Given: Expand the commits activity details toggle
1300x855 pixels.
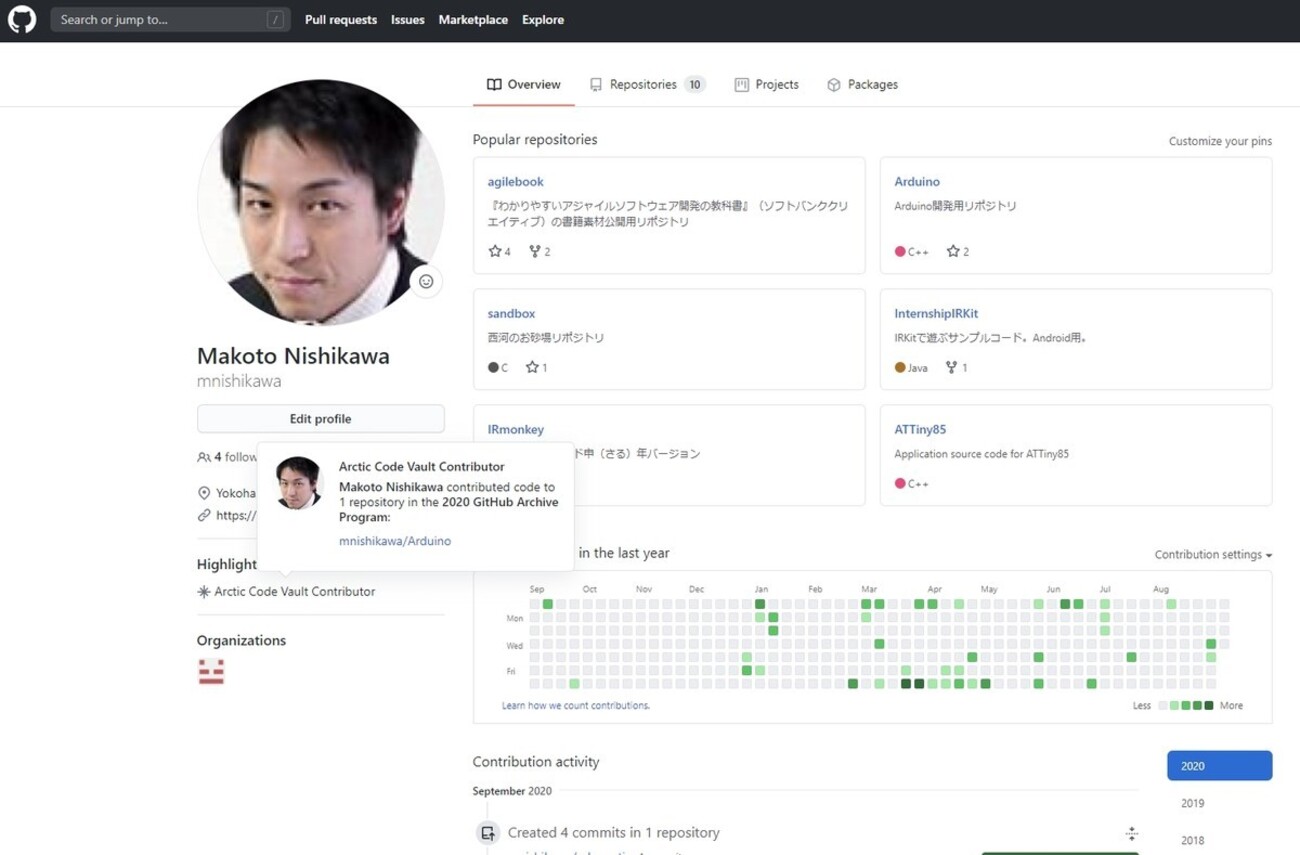Looking at the screenshot, I should (1131, 833).
